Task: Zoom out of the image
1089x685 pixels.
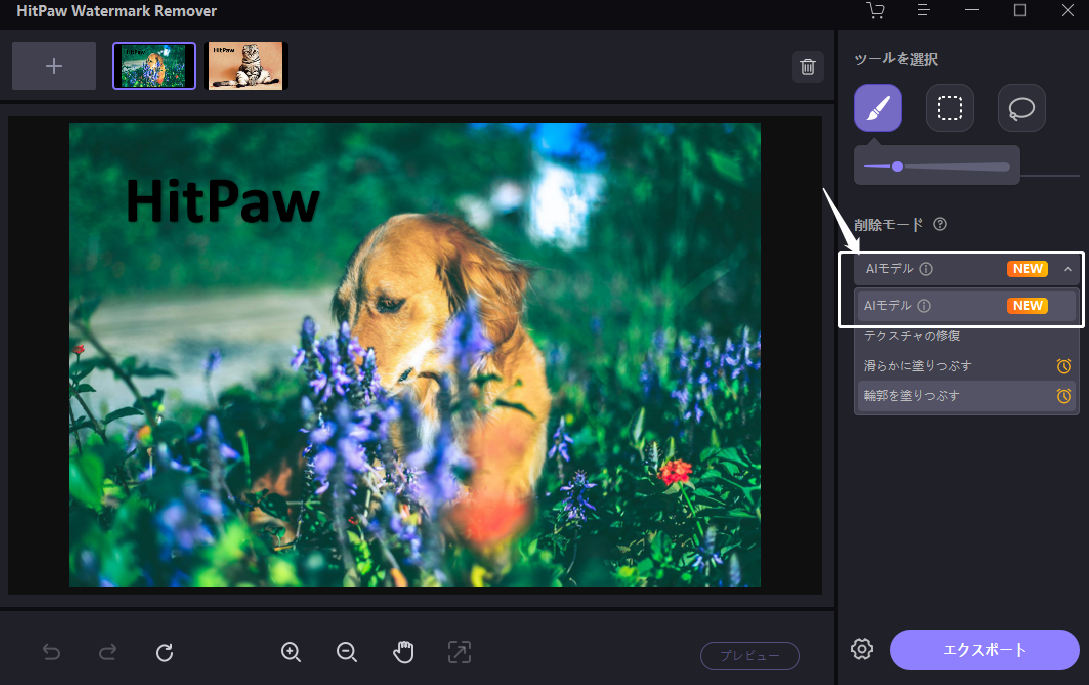Action: coord(347,652)
